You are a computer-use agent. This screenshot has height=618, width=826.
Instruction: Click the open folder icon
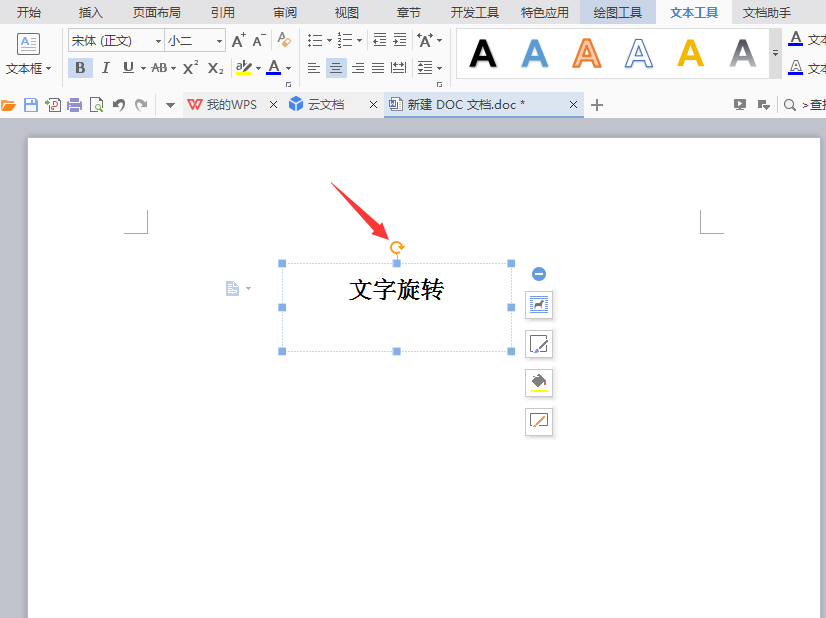click(8, 105)
